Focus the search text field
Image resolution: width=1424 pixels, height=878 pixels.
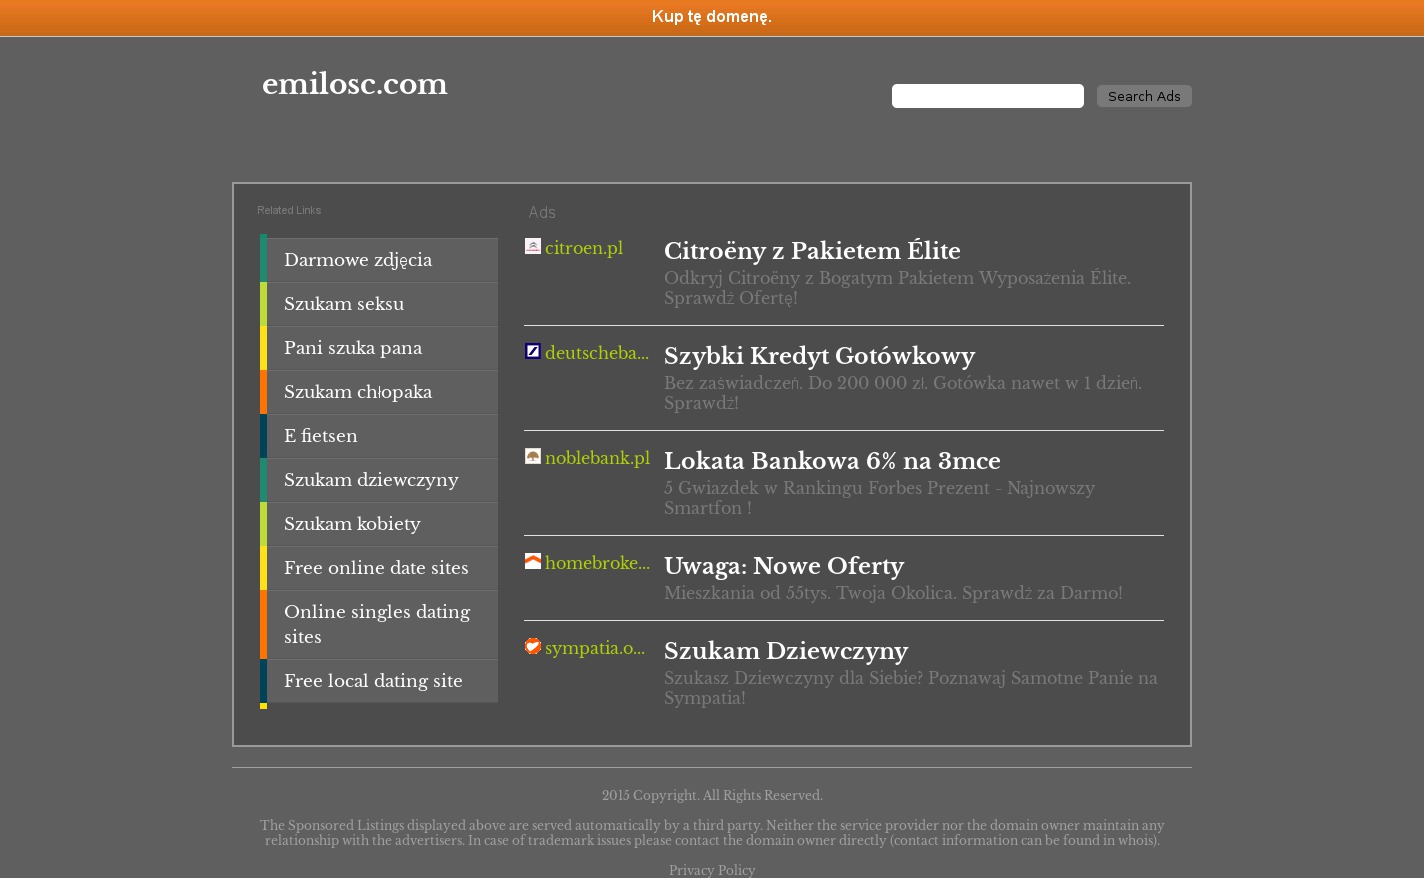pos(987,96)
